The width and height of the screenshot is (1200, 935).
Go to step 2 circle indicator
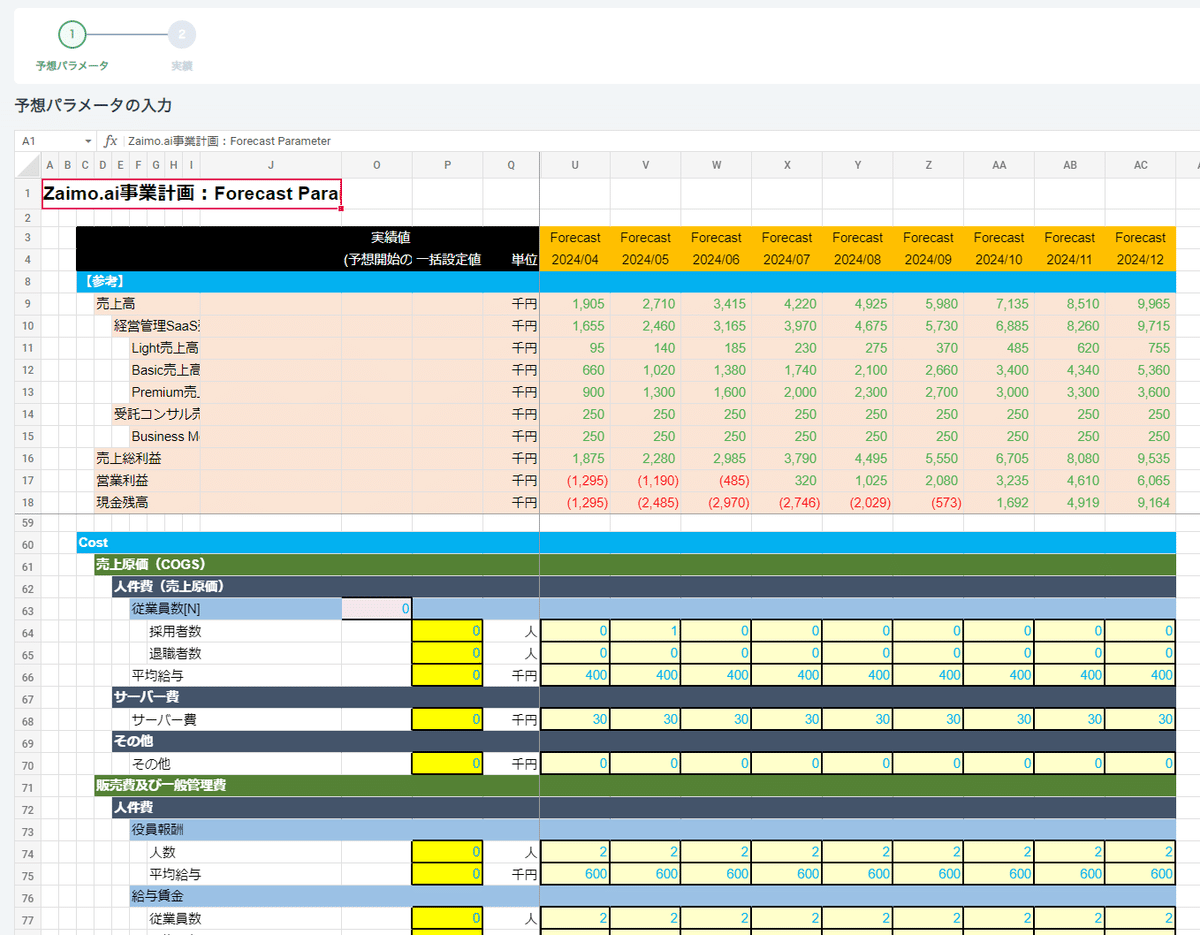coord(182,35)
